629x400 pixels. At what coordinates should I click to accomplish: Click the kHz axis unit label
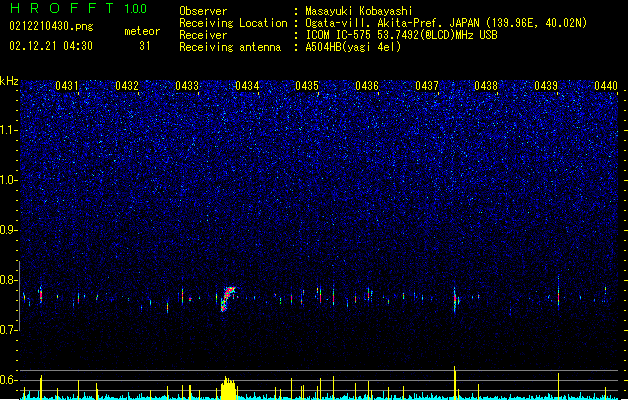pos(9,81)
